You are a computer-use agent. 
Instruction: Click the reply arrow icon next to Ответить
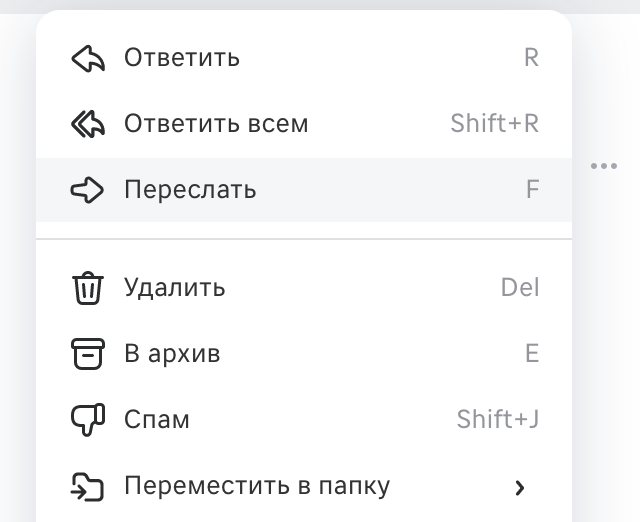[x=88, y=59]
